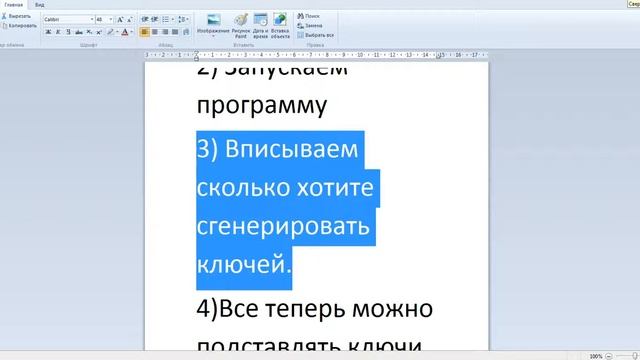Image resolution: width=640 pixels, height=360 pixels.
Task: Insert a Рисунок Paint drawing
Action: (241, 26)
